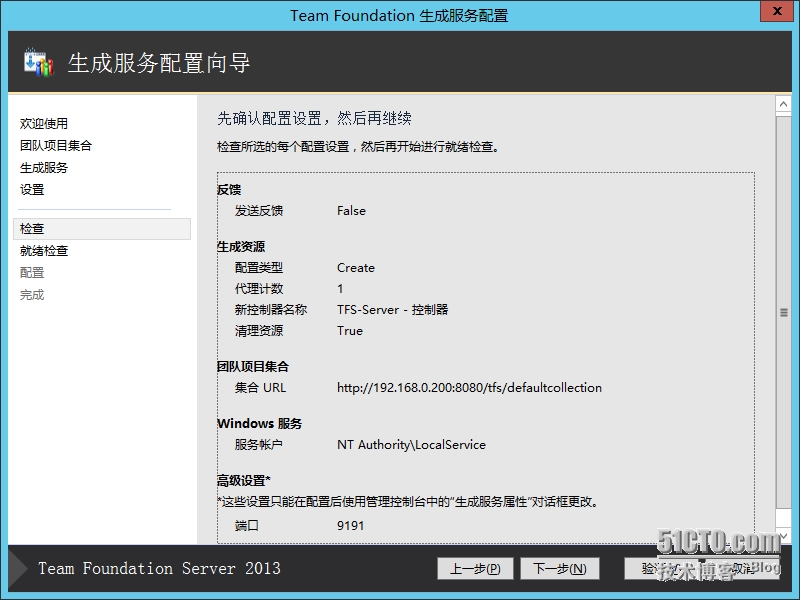800x600 pixels.
Task: Go to the 团队项目集合 step in sidebar
Action: pos(56,145)
